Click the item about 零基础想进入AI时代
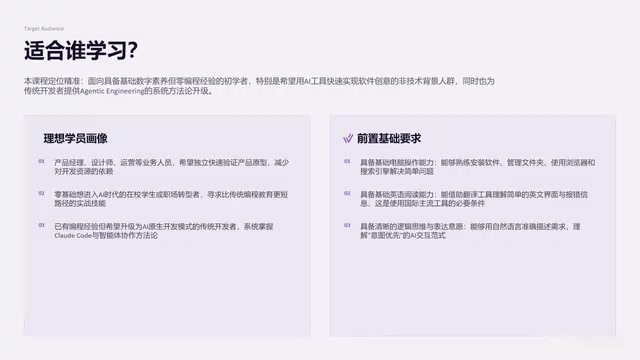The height and width of the screenshot is (360, 640). (x=171, y=199)
